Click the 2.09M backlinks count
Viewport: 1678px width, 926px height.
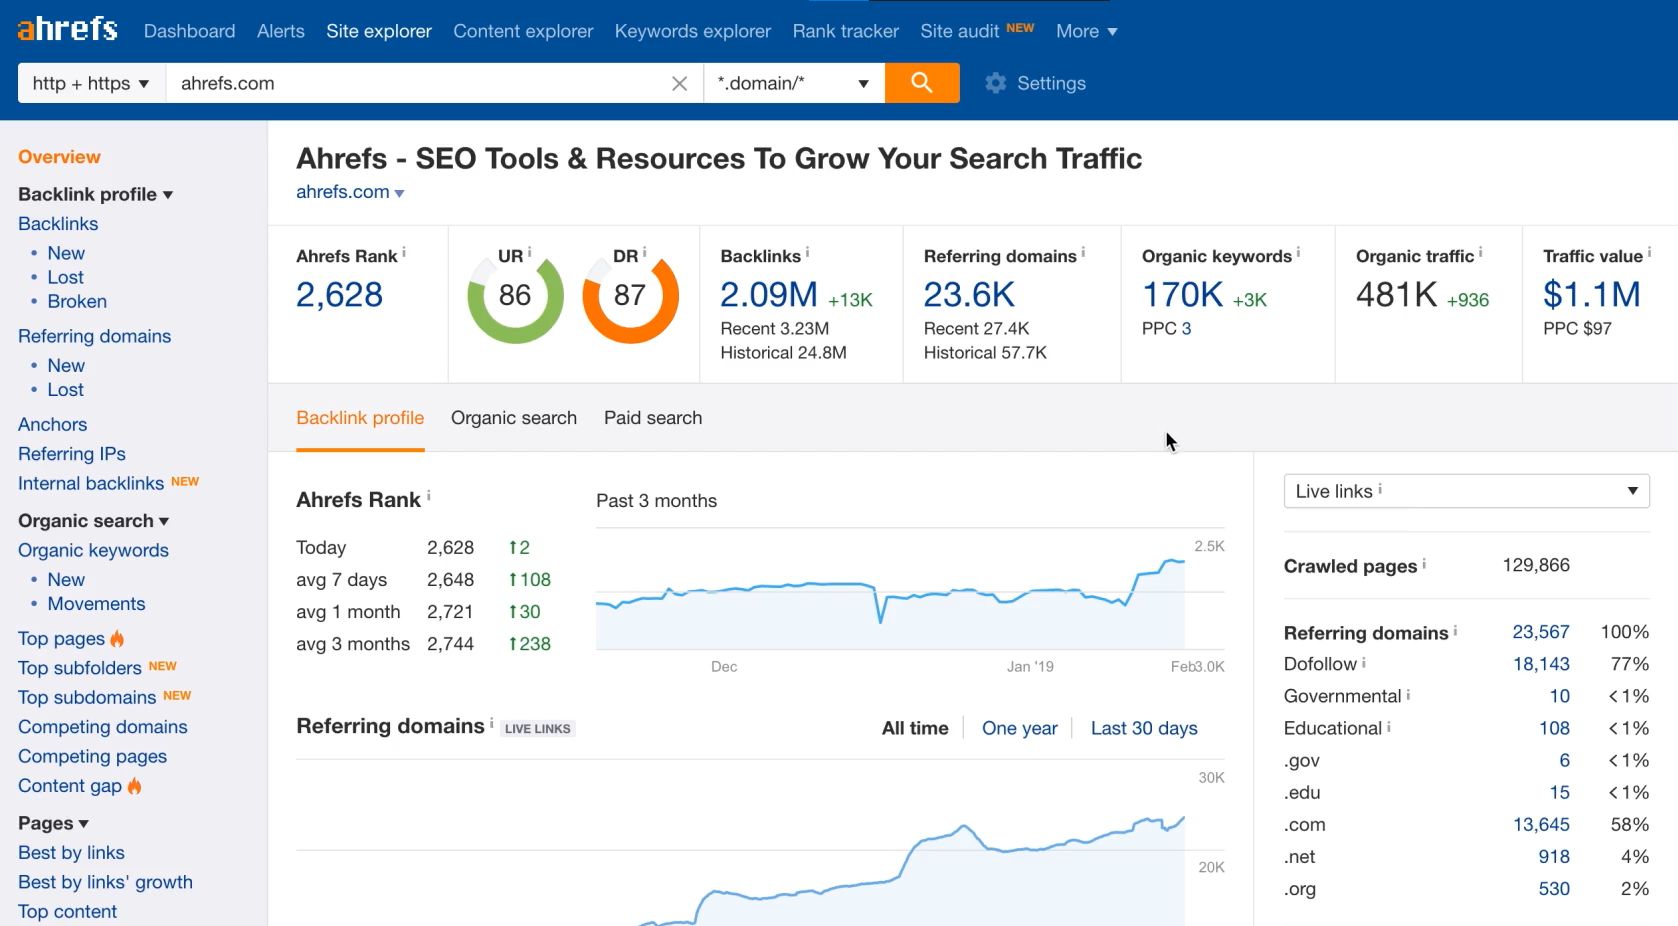tap(769, 295)
